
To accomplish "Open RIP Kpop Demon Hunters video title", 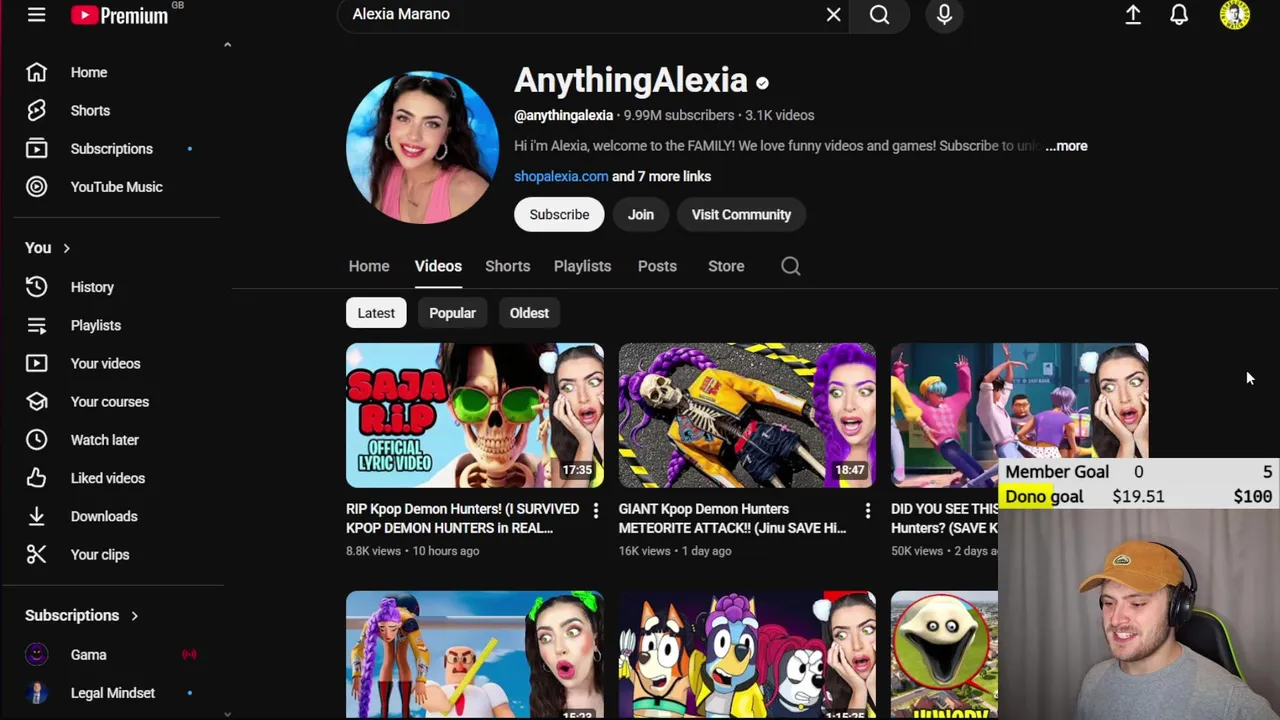I will (463, 518).
